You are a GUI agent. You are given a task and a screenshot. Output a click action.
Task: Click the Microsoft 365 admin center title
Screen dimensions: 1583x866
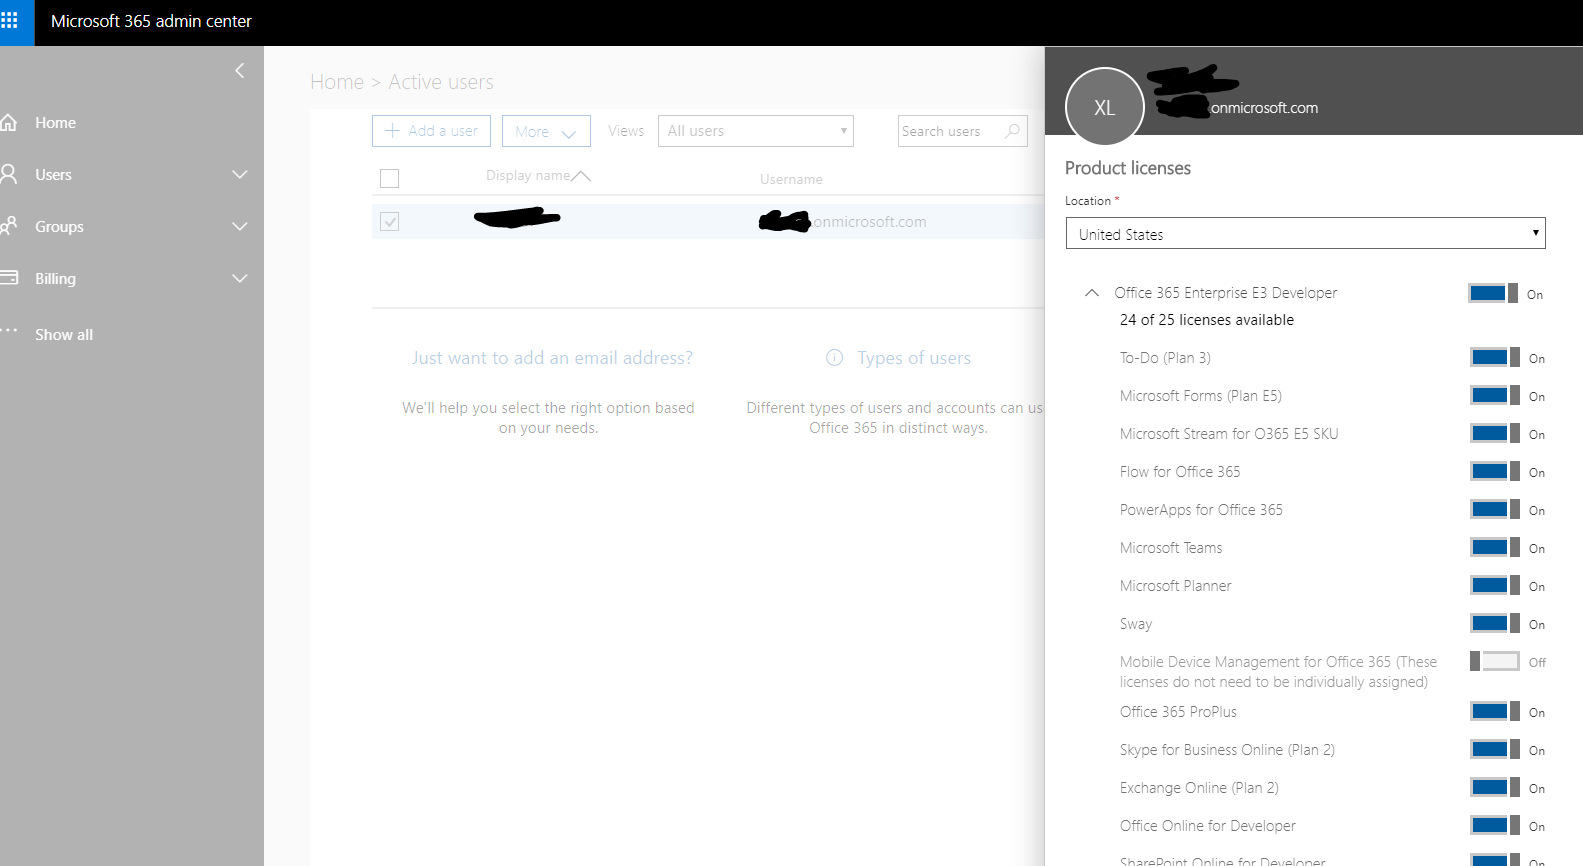pos(151,21)
